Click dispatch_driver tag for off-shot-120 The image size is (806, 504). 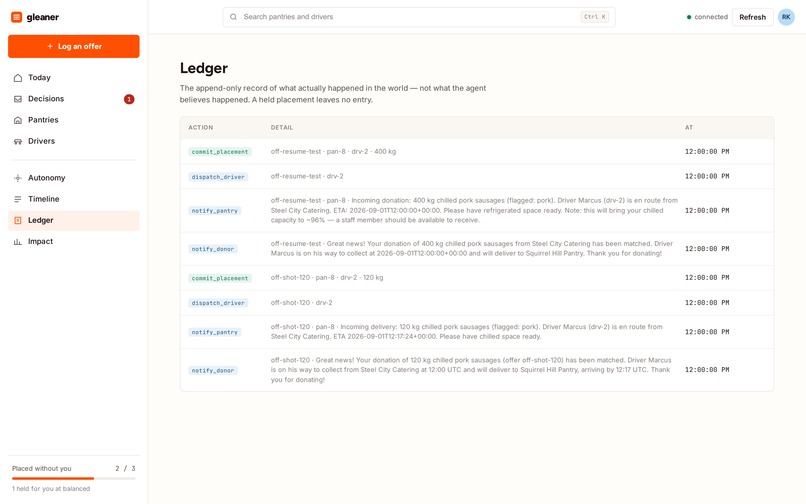(218, 303)
